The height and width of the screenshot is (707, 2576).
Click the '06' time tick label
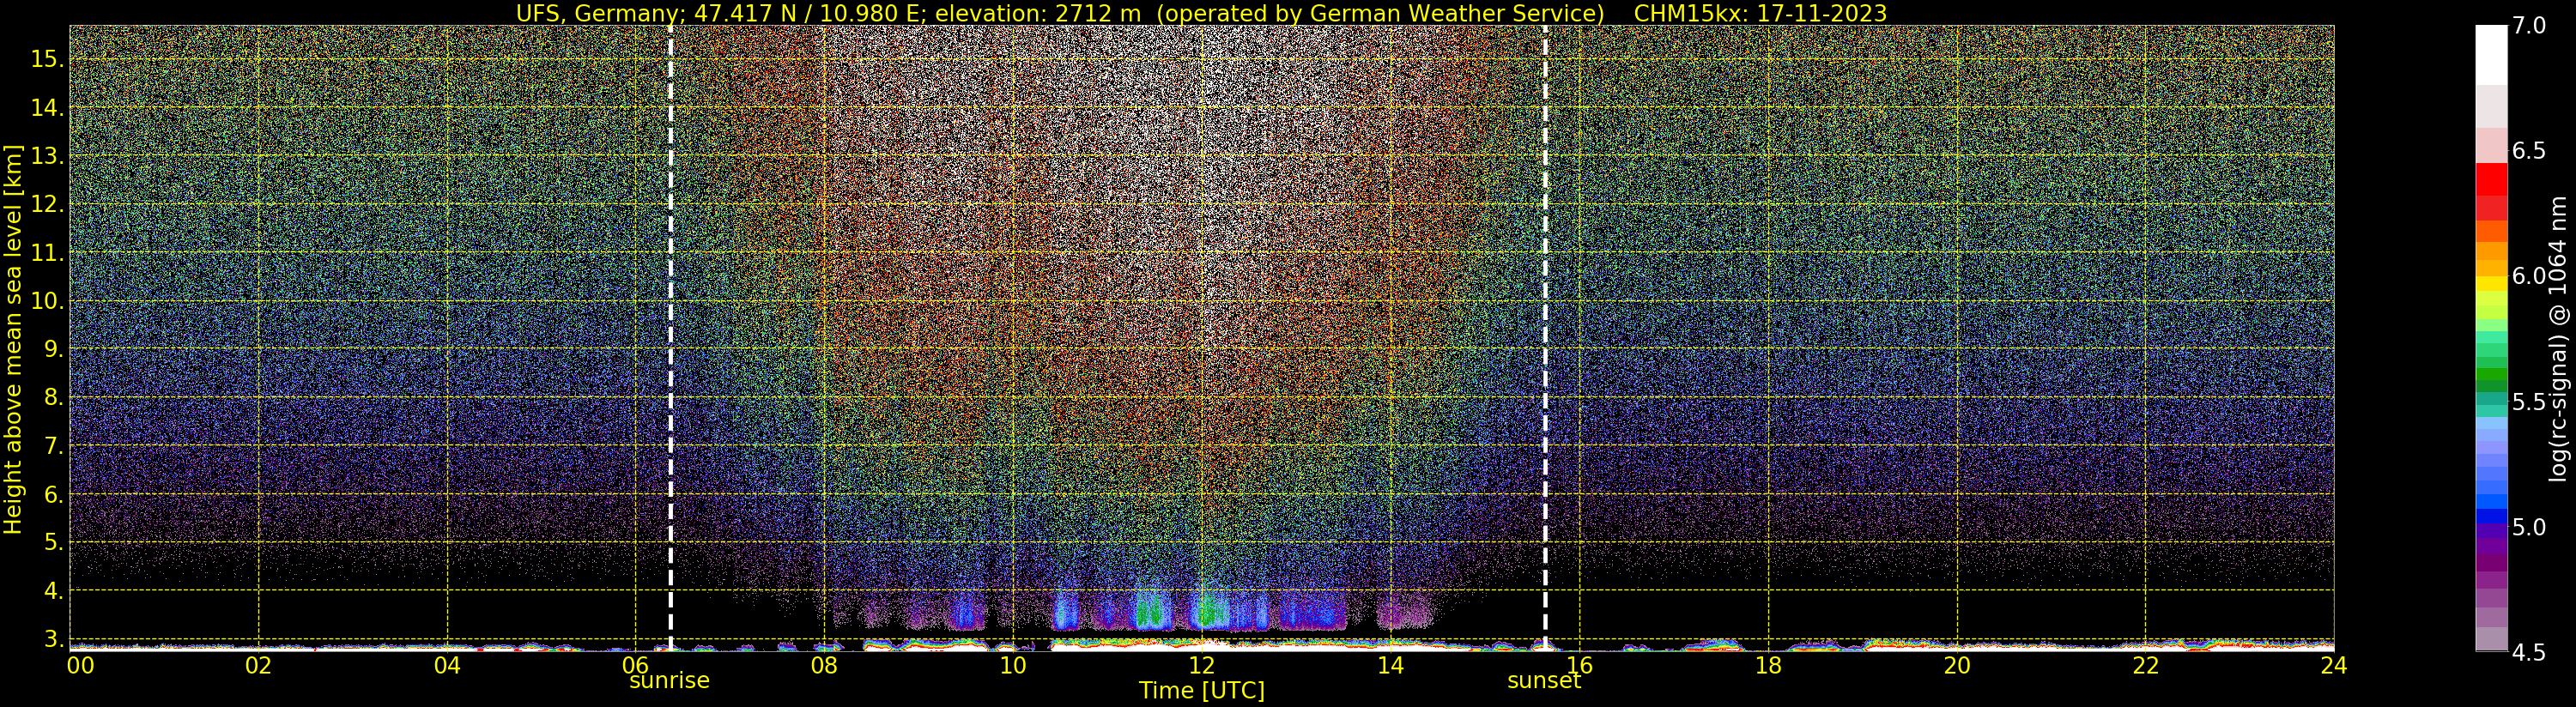click(x=636, y=665)
